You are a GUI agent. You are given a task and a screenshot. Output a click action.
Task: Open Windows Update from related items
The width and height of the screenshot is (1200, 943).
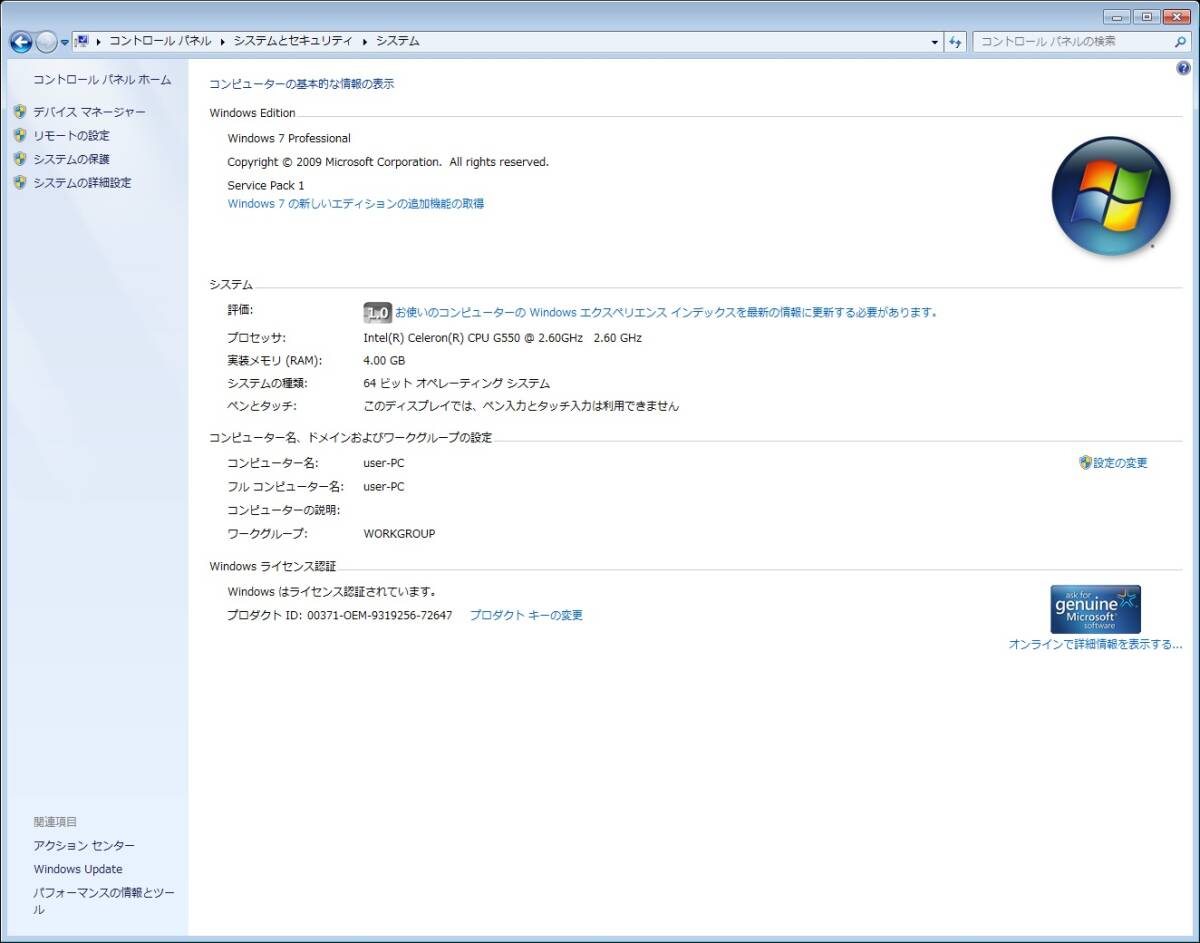(78, 869)
